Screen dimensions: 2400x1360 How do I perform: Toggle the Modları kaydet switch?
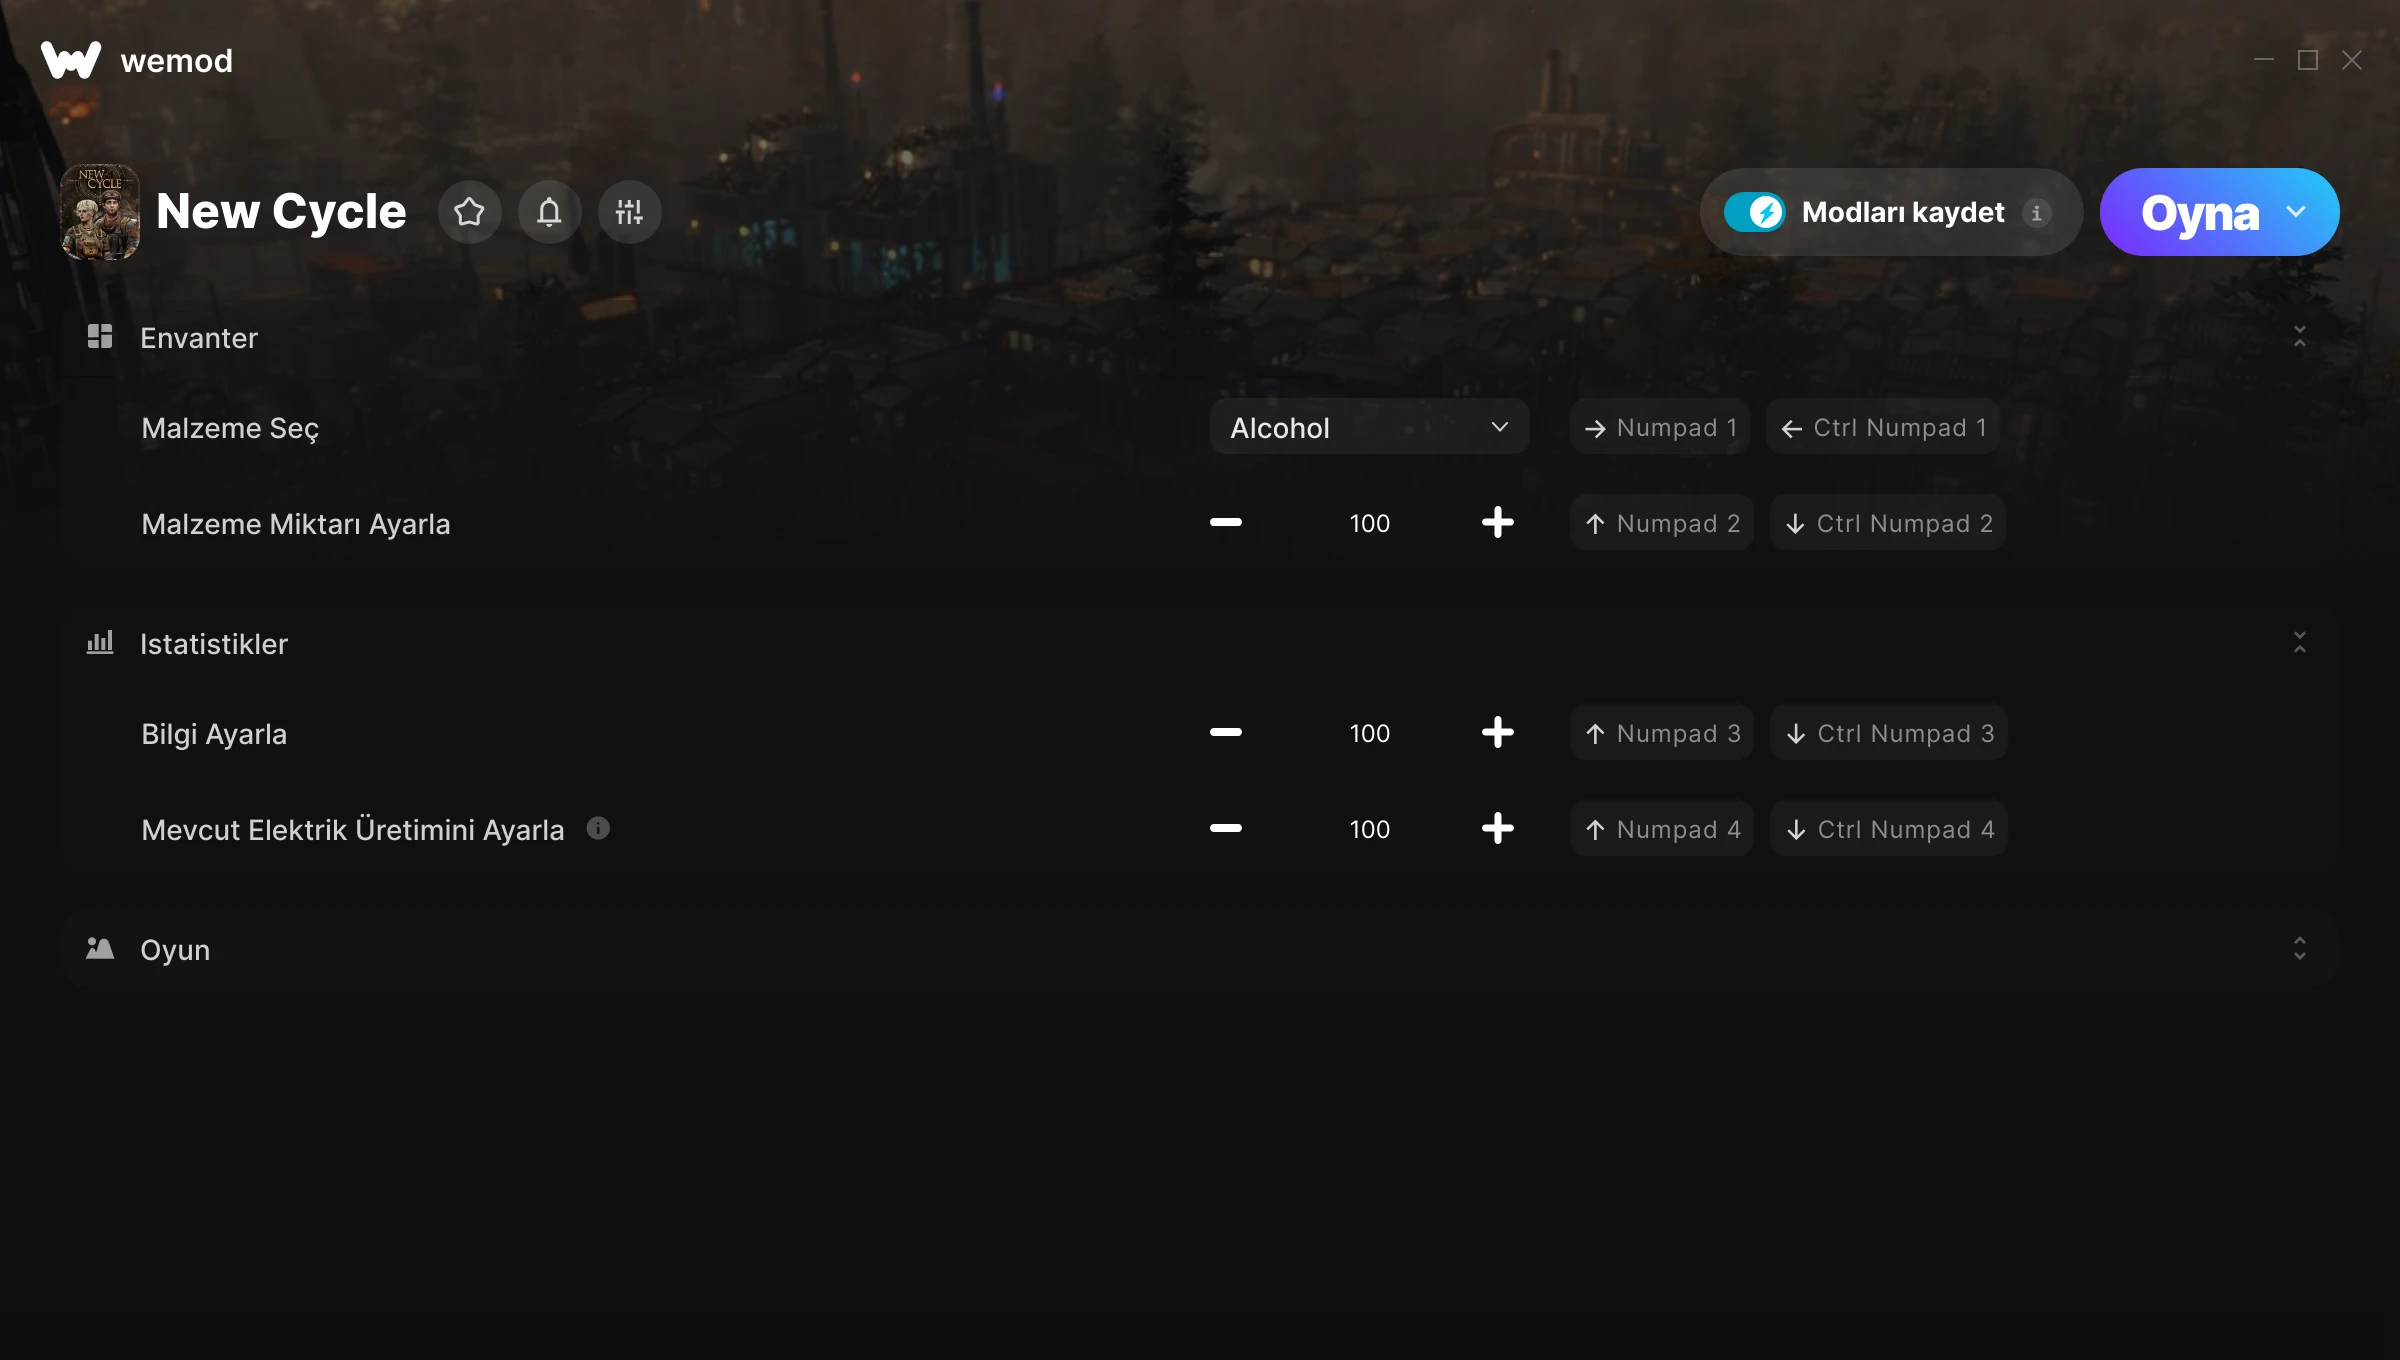coord(1754,212)
